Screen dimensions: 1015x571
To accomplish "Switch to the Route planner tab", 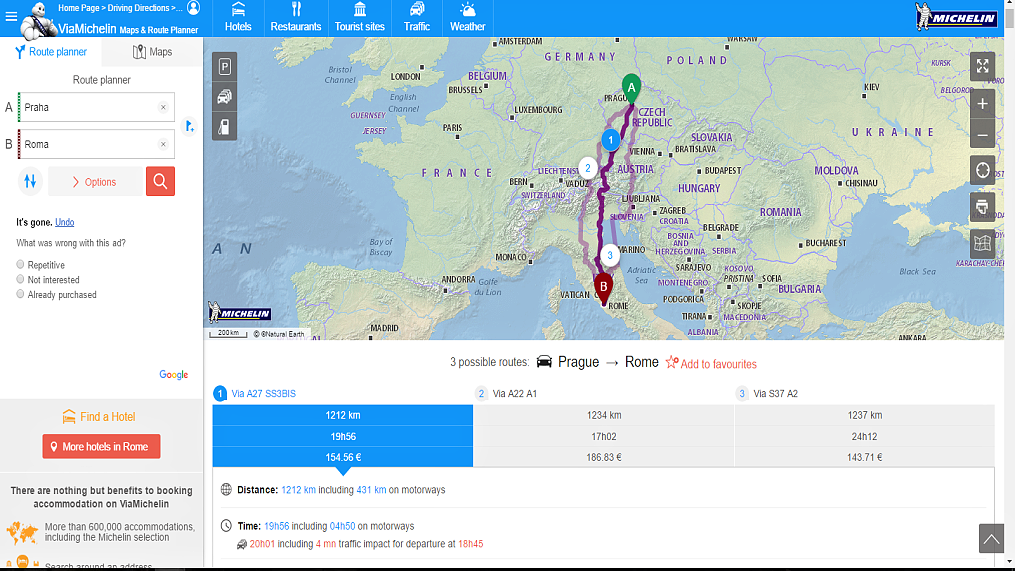I will click(50, 52).
